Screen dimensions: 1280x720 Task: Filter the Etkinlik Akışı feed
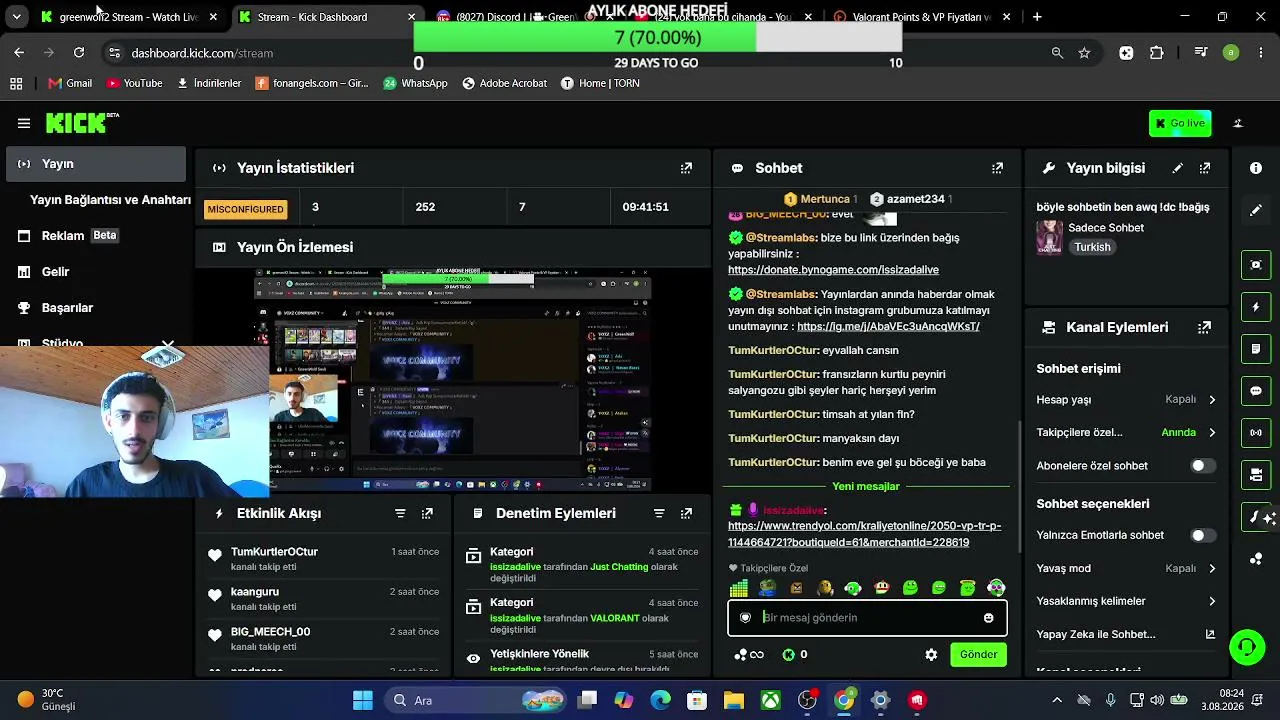(x=400, y=513)
